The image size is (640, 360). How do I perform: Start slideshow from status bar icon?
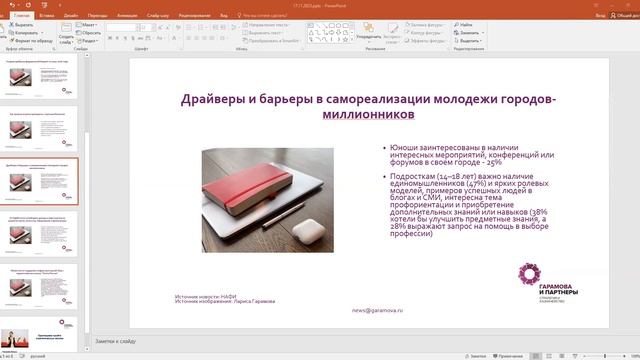click(x=575, y=356)
